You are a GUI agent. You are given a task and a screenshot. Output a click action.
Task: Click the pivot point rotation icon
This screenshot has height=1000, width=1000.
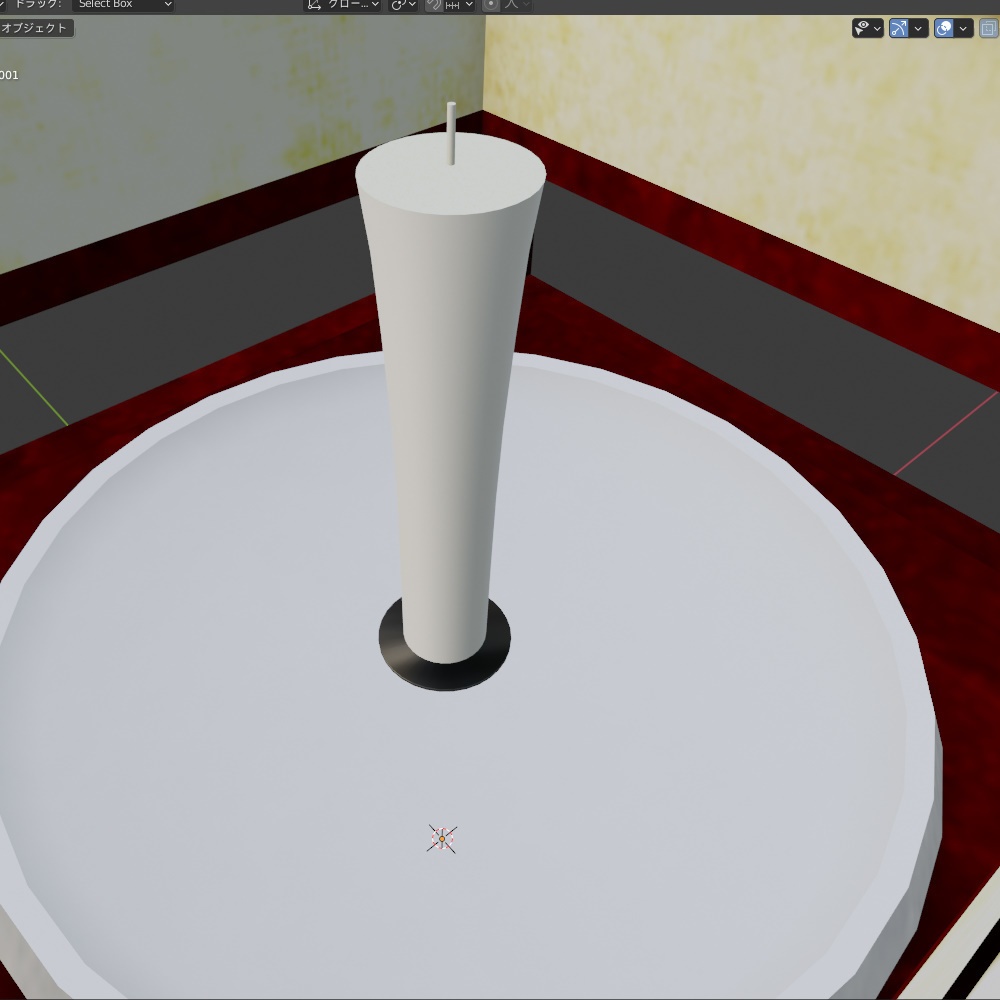point(395,5)
